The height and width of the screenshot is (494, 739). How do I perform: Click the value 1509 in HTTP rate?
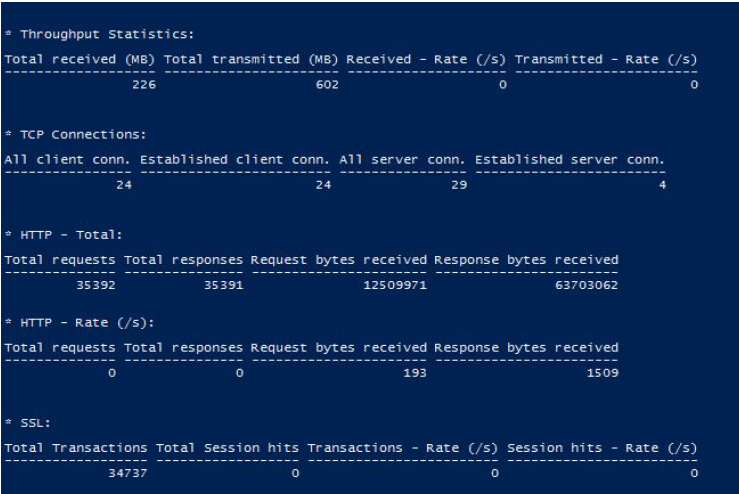[x=602, y=373]
